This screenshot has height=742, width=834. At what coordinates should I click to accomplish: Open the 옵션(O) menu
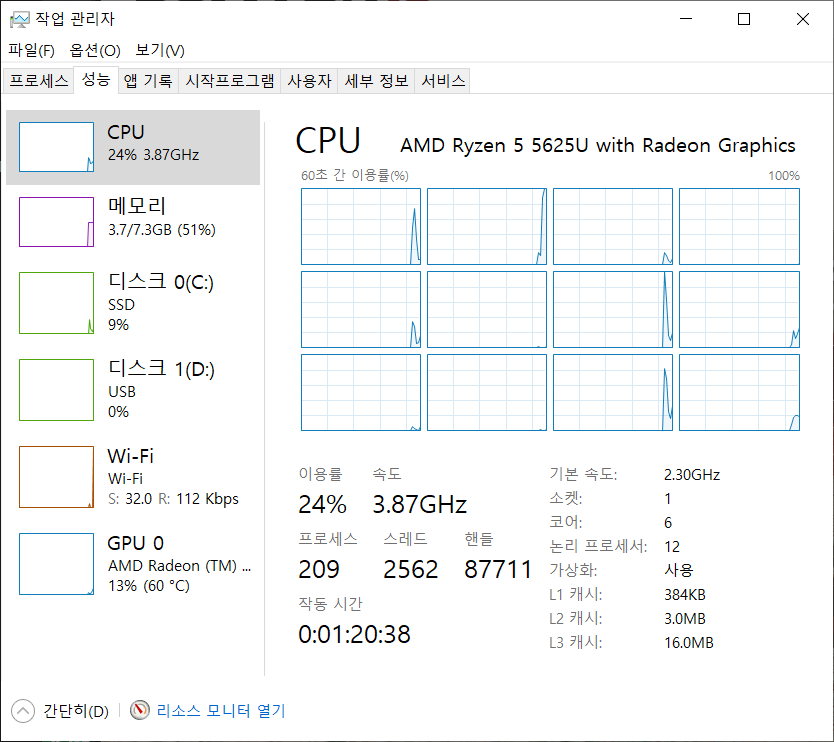click(95, 50)
